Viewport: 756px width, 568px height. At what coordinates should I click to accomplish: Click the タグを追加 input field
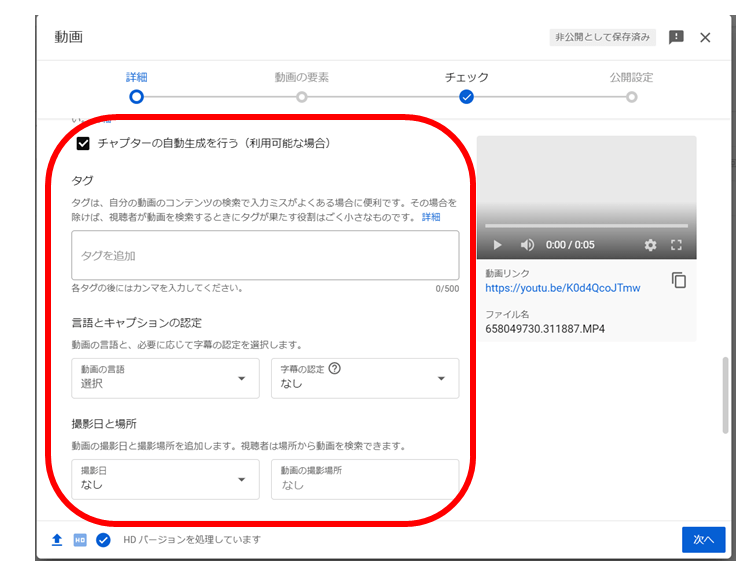click(x=265, y=255)
